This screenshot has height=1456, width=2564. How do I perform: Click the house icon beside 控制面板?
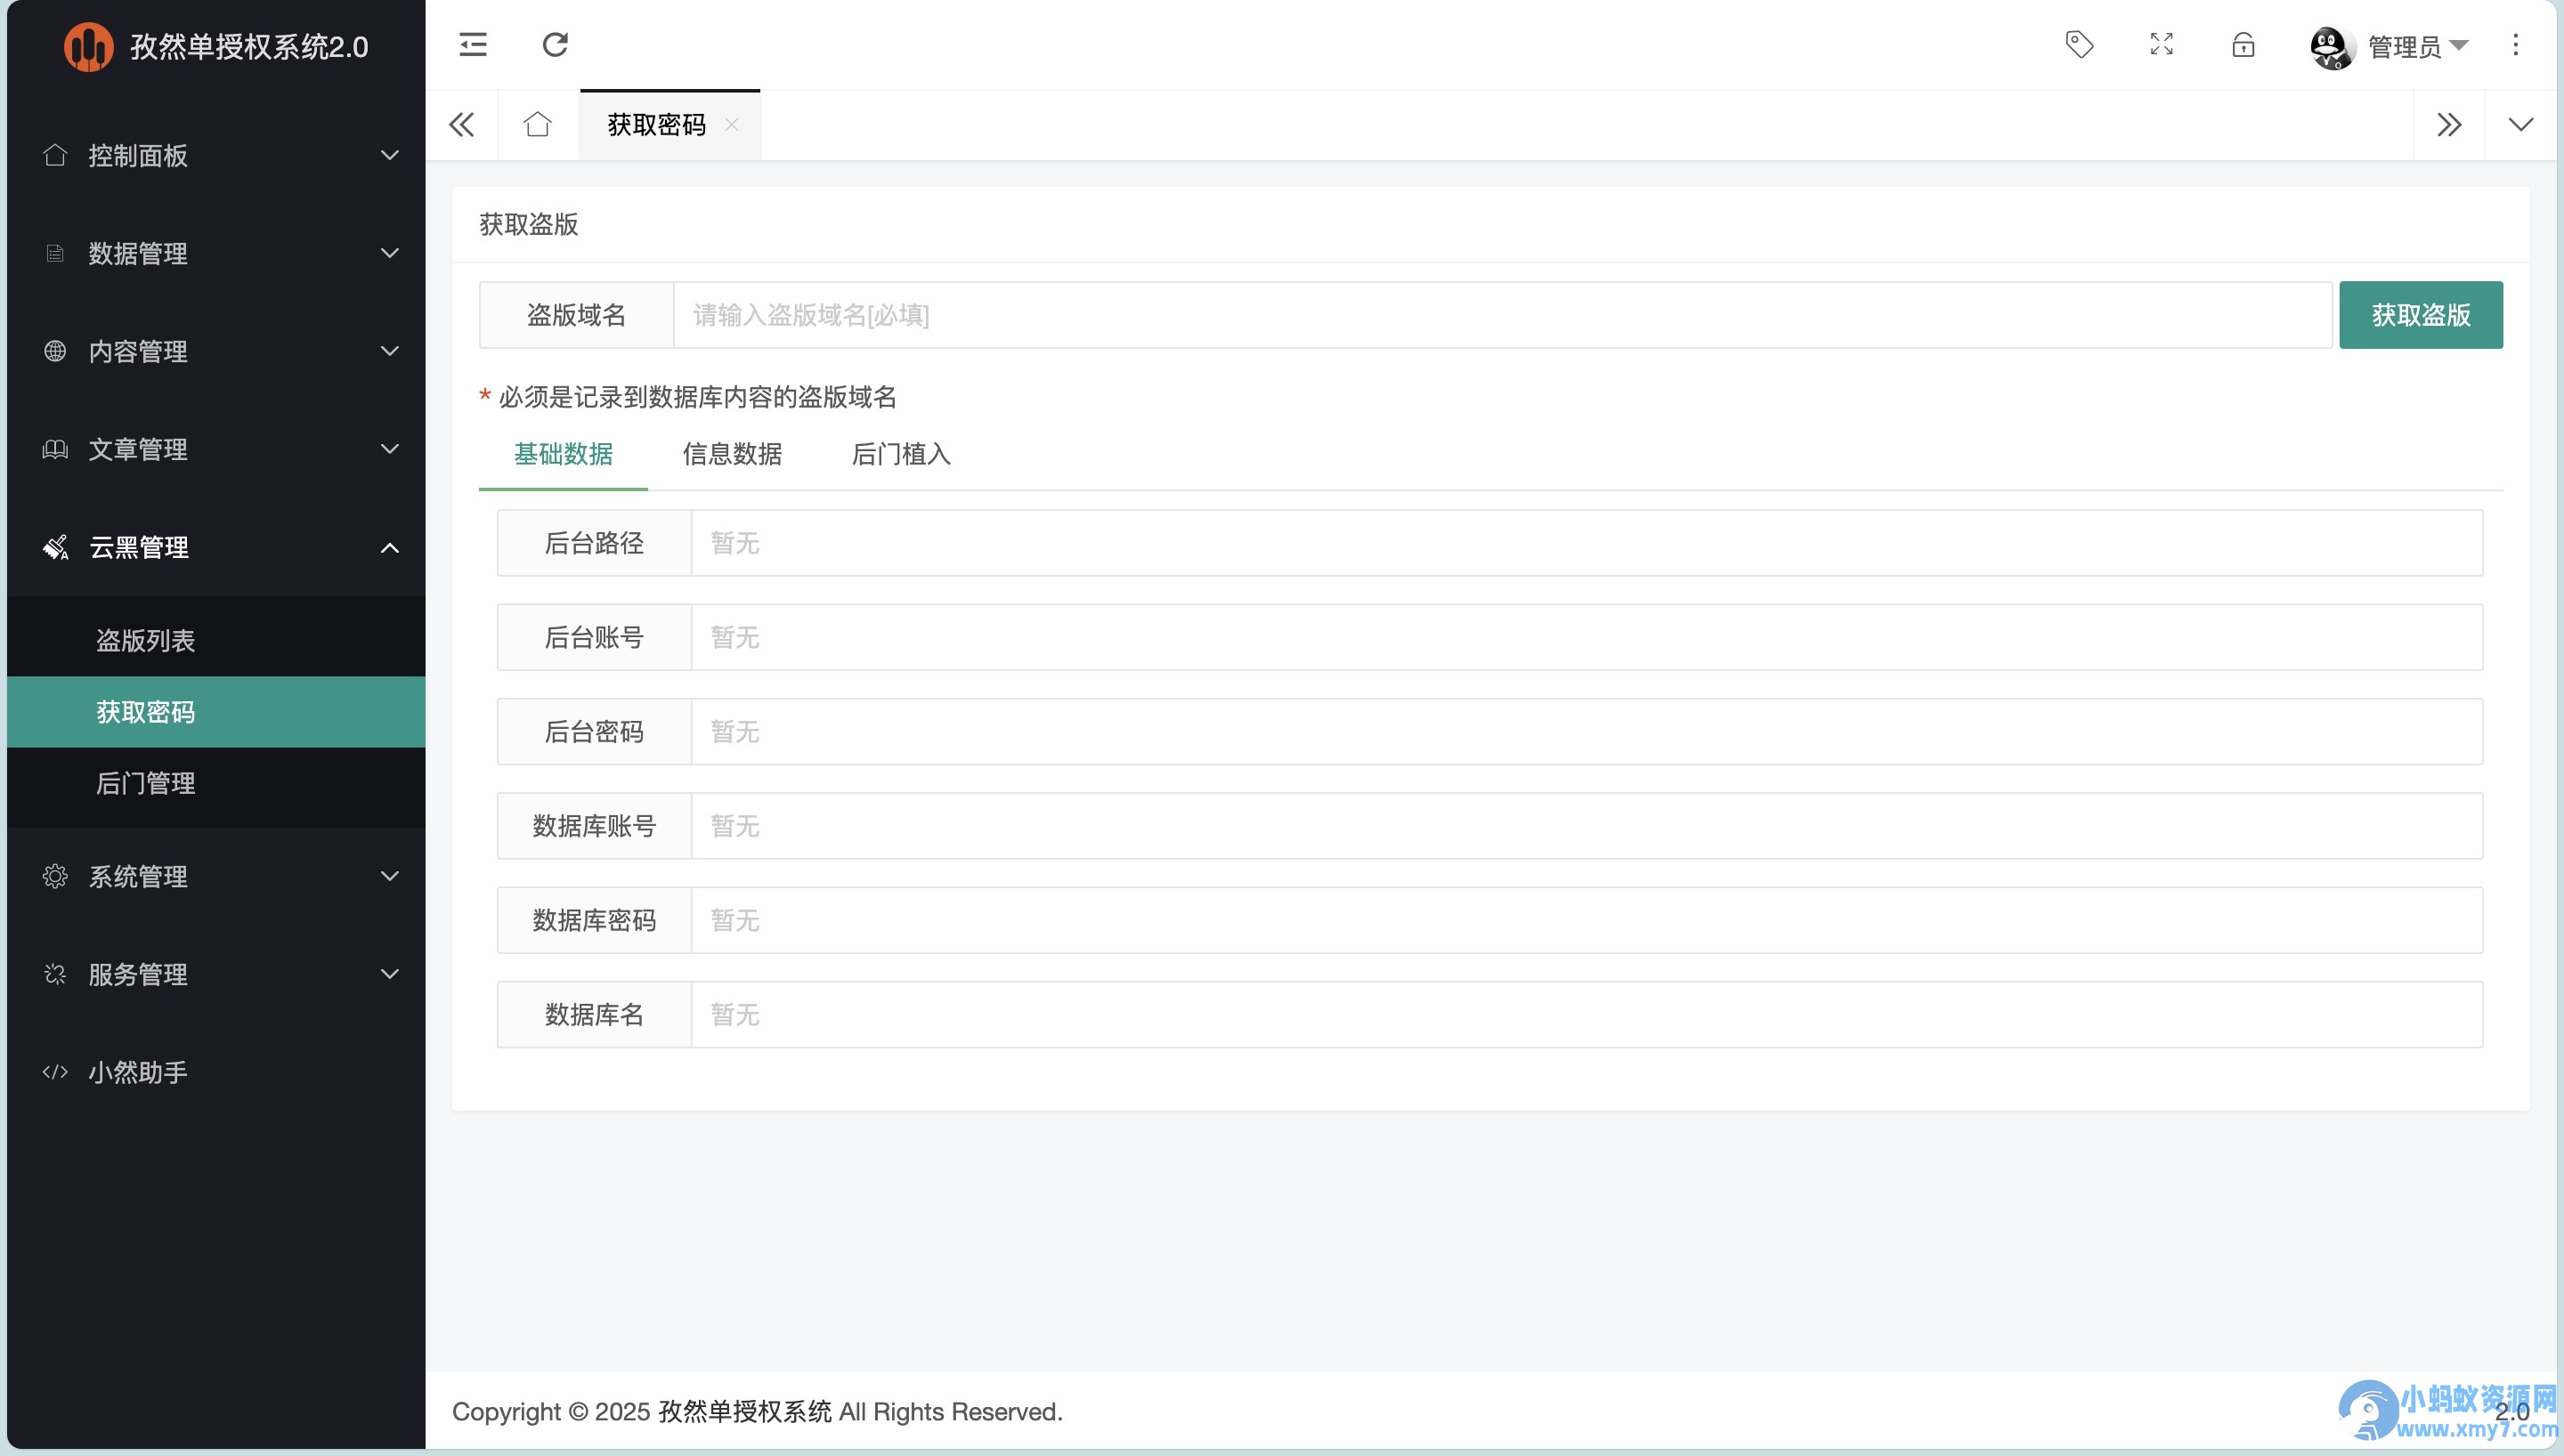55,155
